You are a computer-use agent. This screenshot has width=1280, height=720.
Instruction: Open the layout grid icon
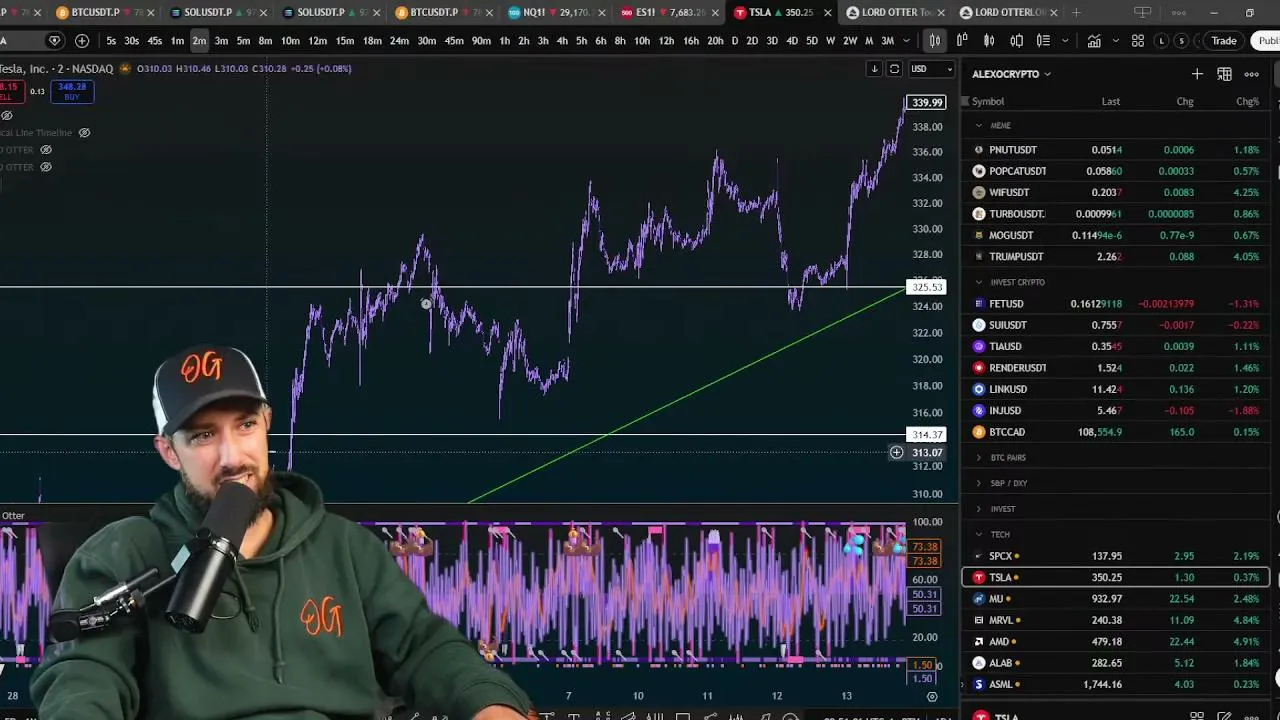click(1138, 41)
